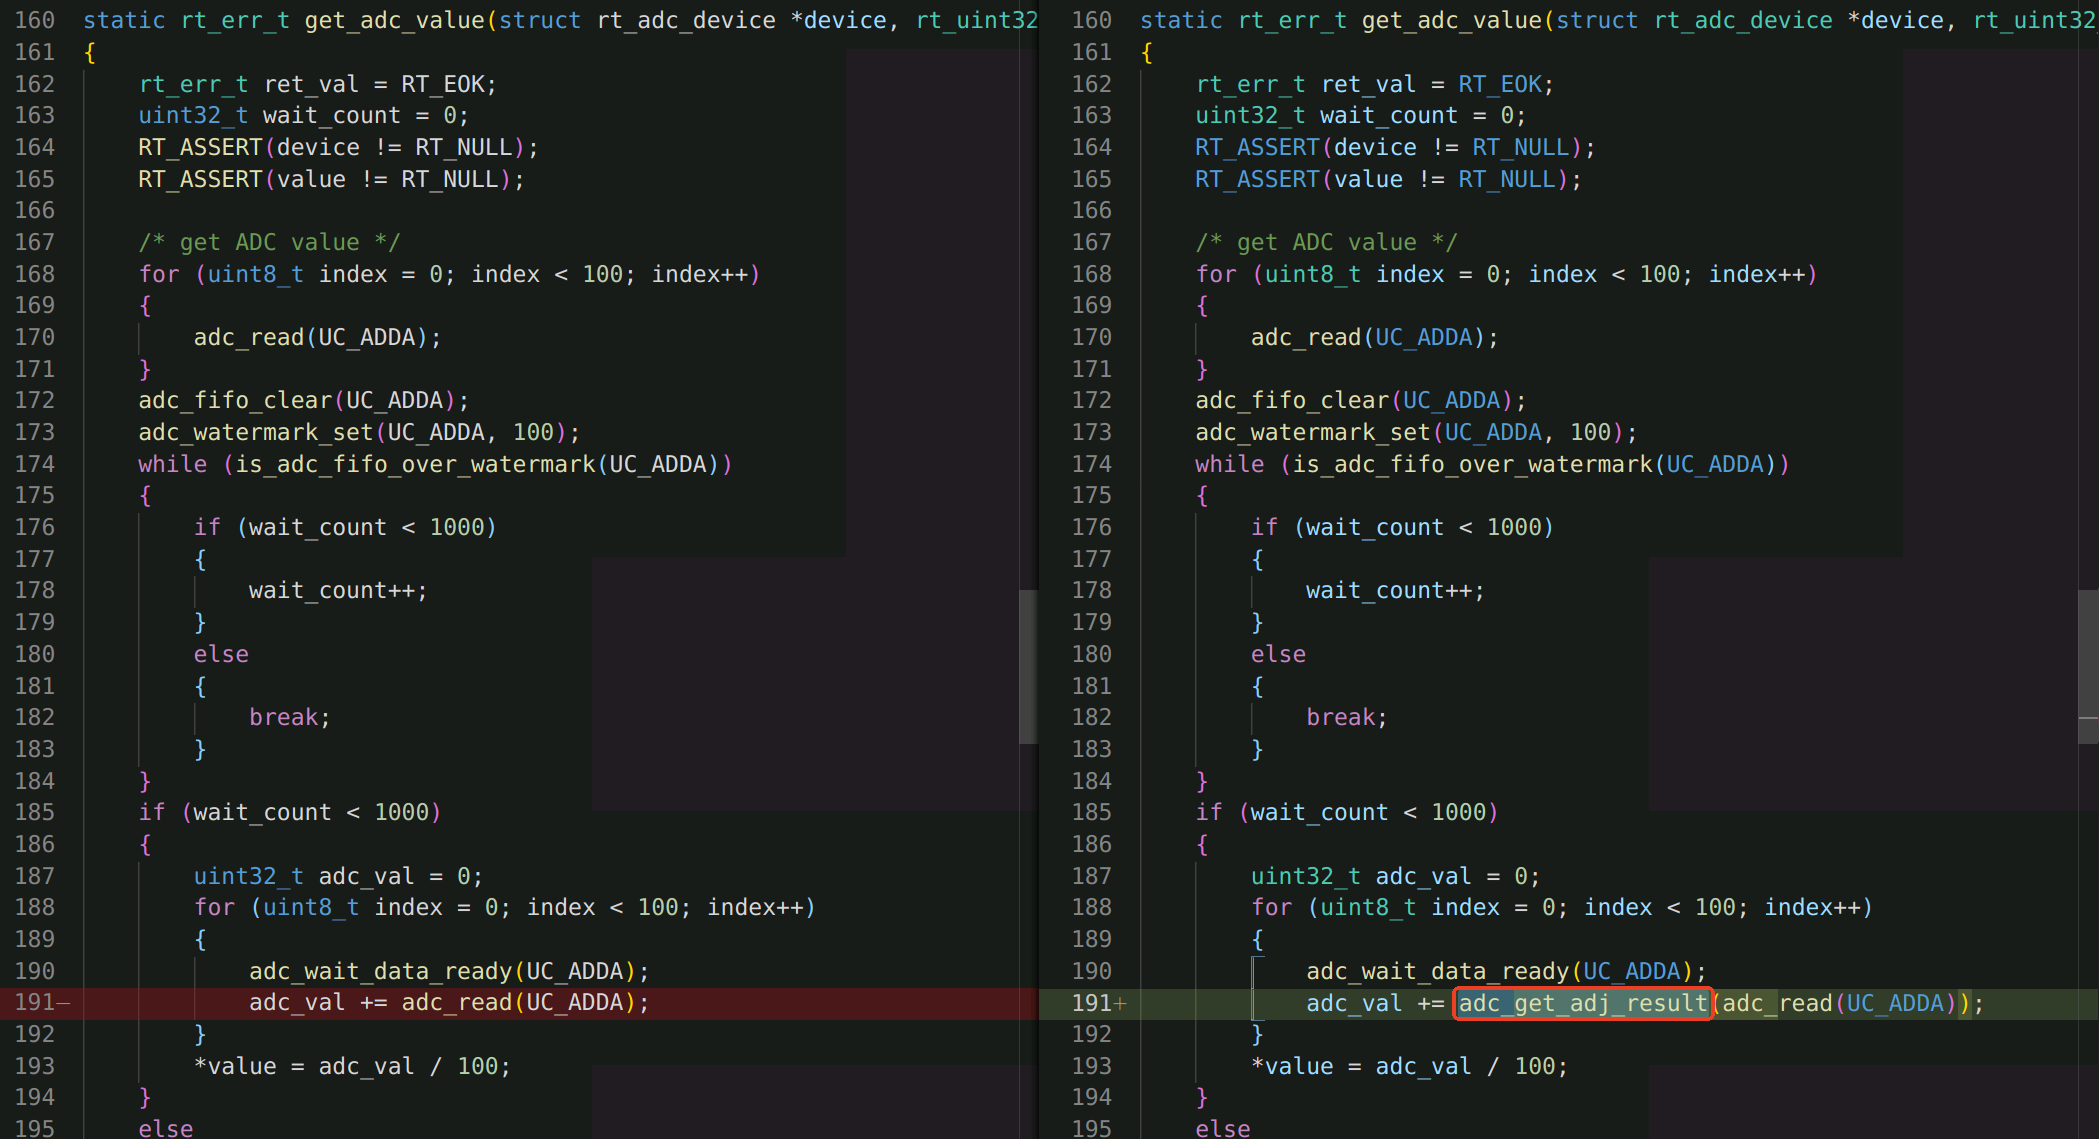
Task: Click line number 160 in left pane
Action: (36, 20)
